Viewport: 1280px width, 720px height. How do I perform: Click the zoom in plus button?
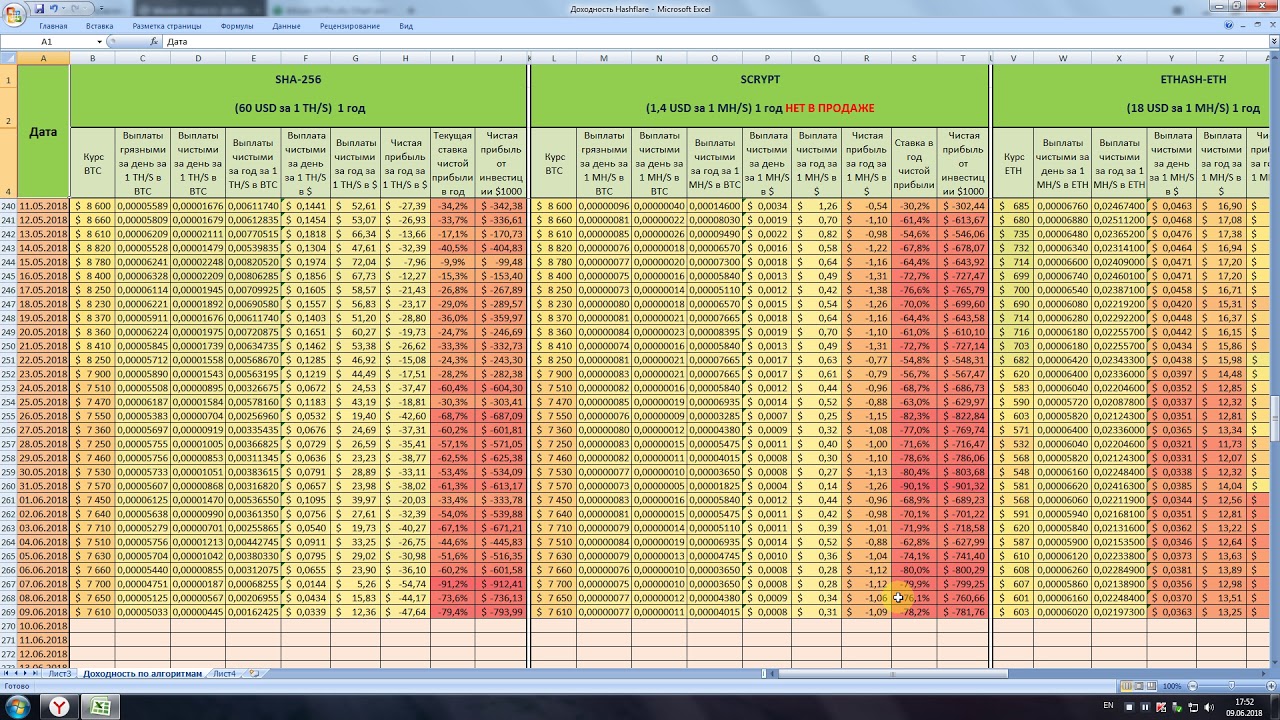point(1271,686)
